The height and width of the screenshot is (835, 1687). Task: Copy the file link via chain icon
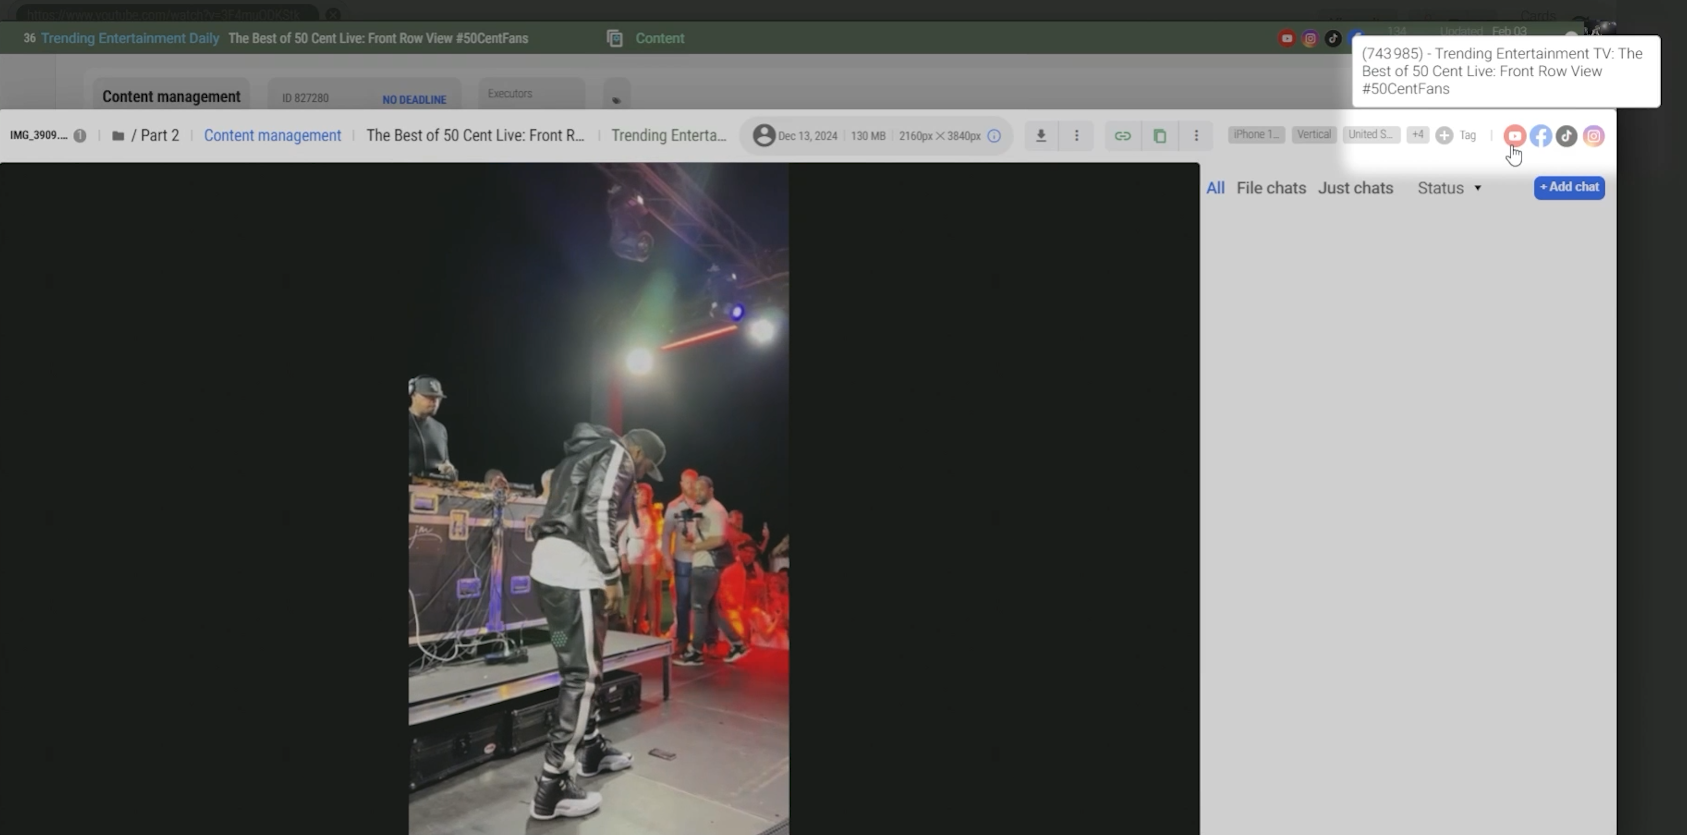click(x=1123, y=136)
